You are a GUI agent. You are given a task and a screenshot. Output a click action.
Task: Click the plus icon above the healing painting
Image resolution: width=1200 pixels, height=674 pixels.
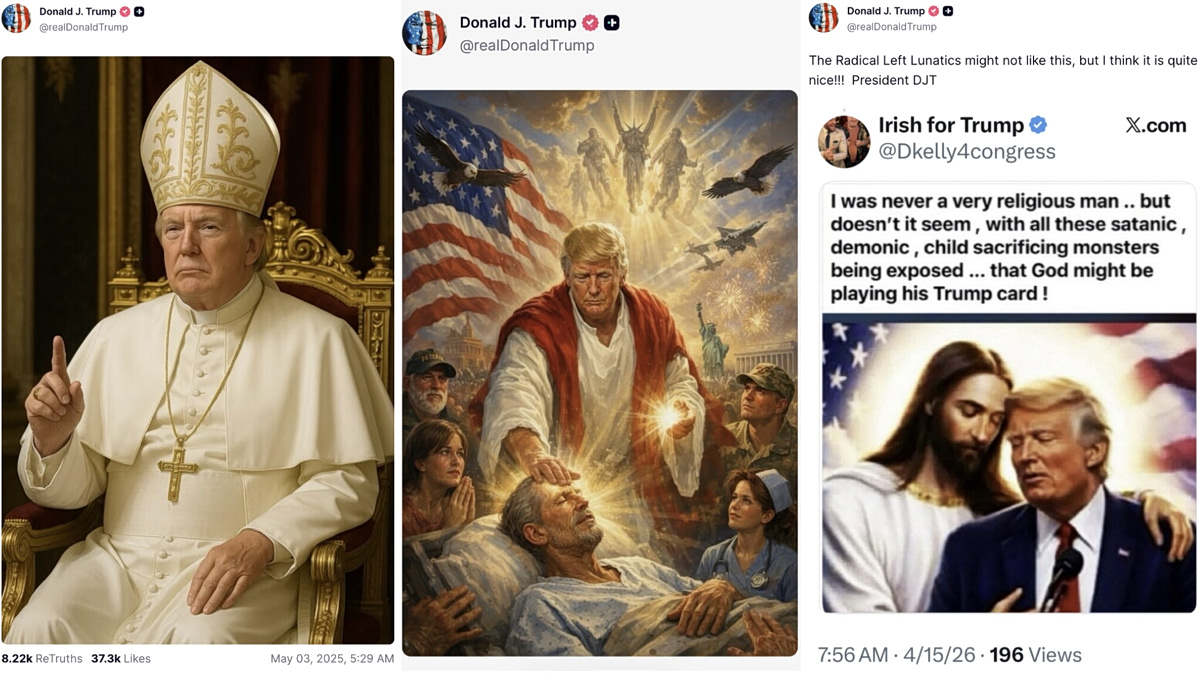(611, 23)
